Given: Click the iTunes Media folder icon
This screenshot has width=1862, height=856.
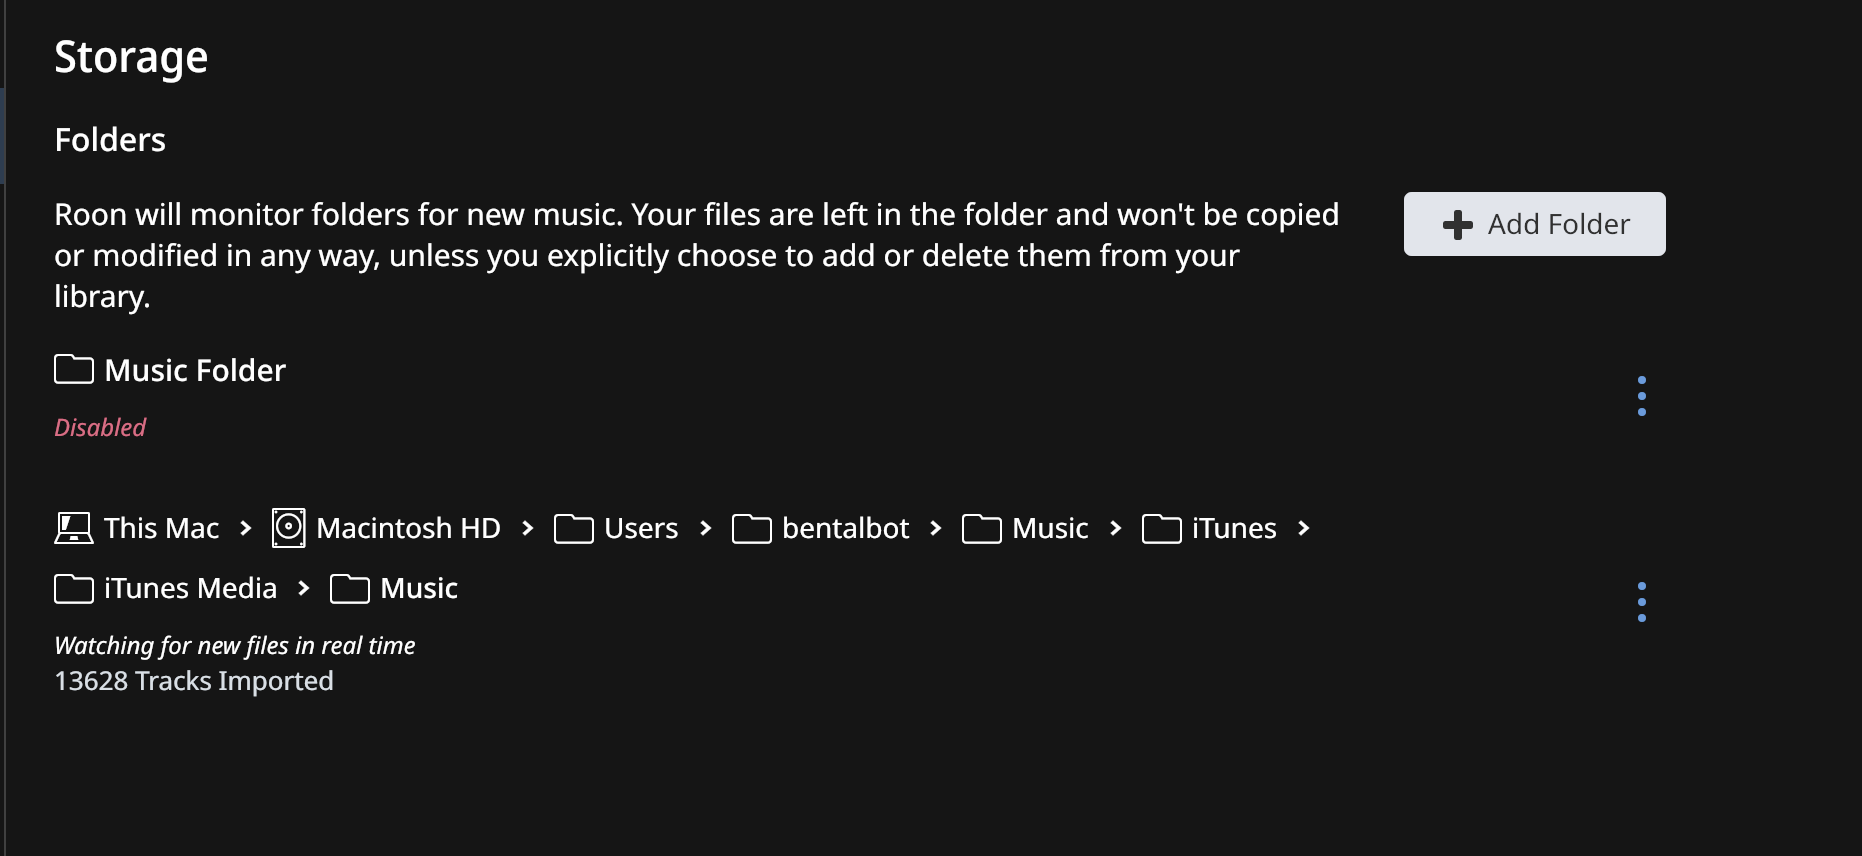Looking at the screenshot, I should click(74, 588).
